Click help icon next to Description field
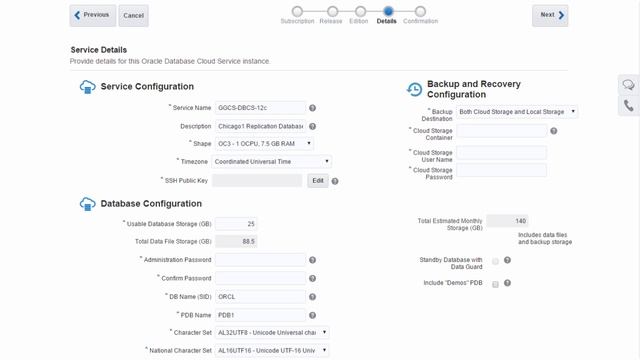The height and width of the screenshot is (360, 640). [312, 127]
